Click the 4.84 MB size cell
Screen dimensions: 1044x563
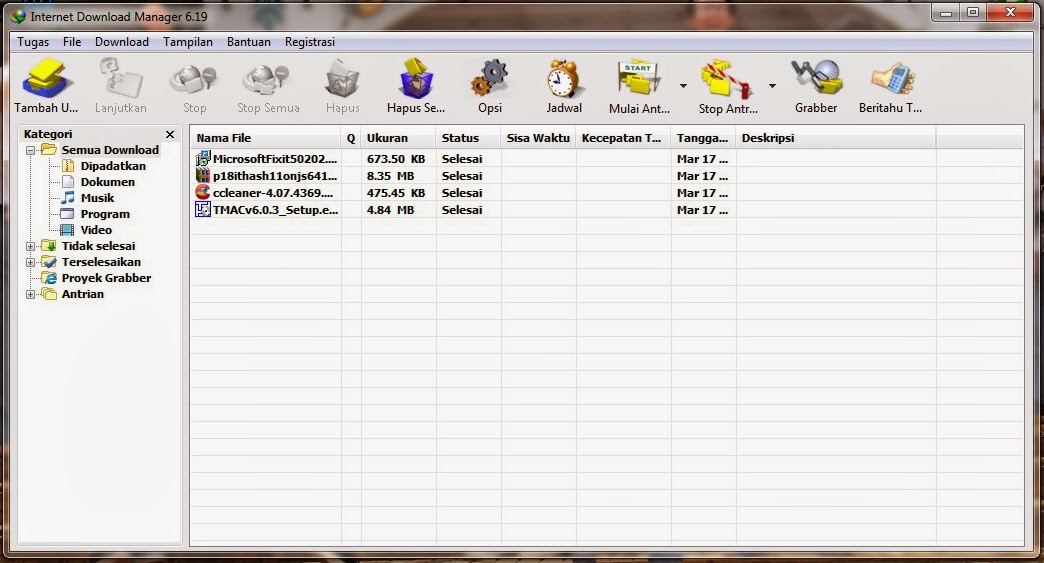(390, 210)
